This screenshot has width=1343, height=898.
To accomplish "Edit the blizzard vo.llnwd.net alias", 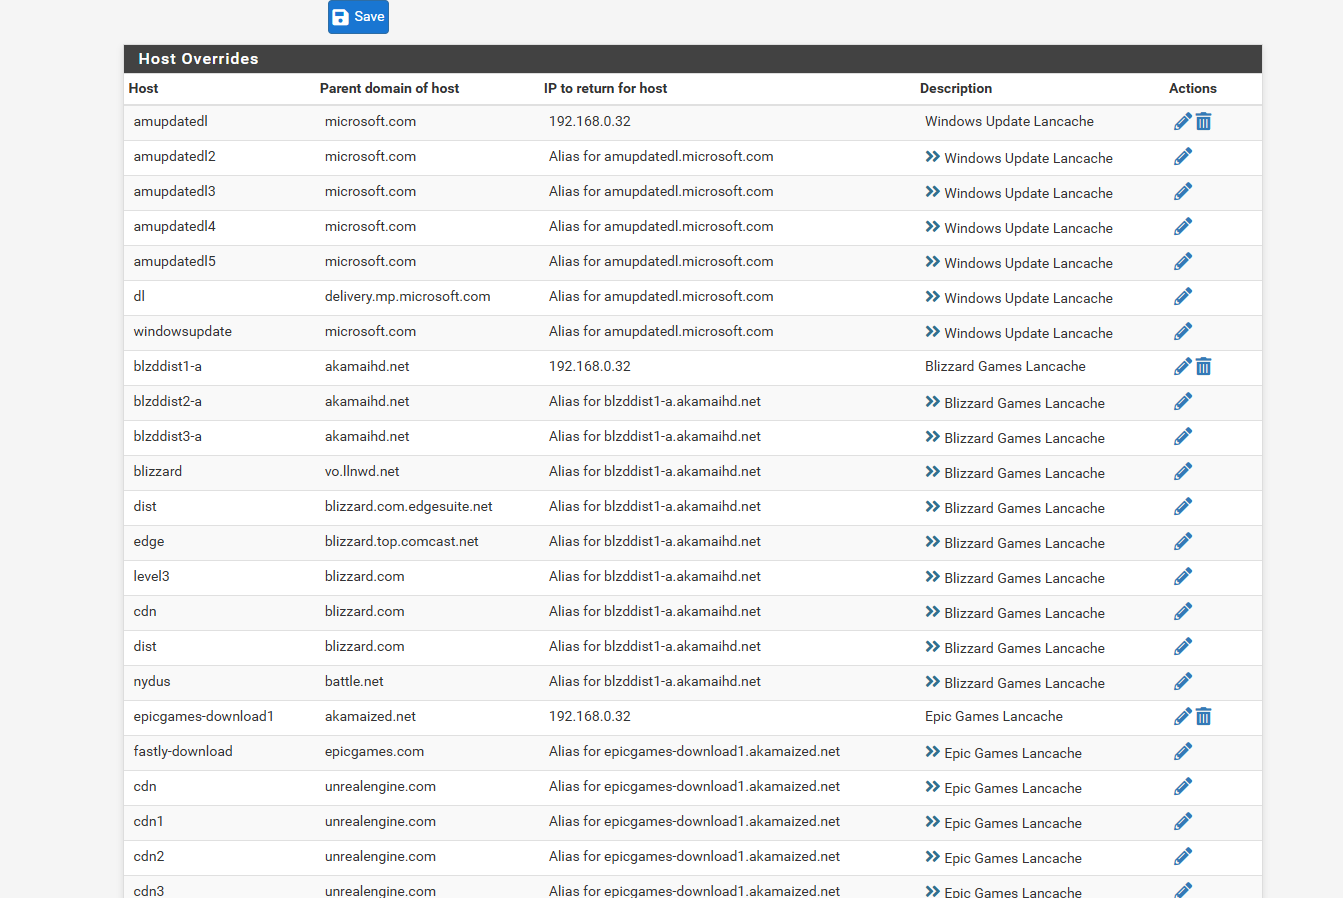I will pos(1183,471).
